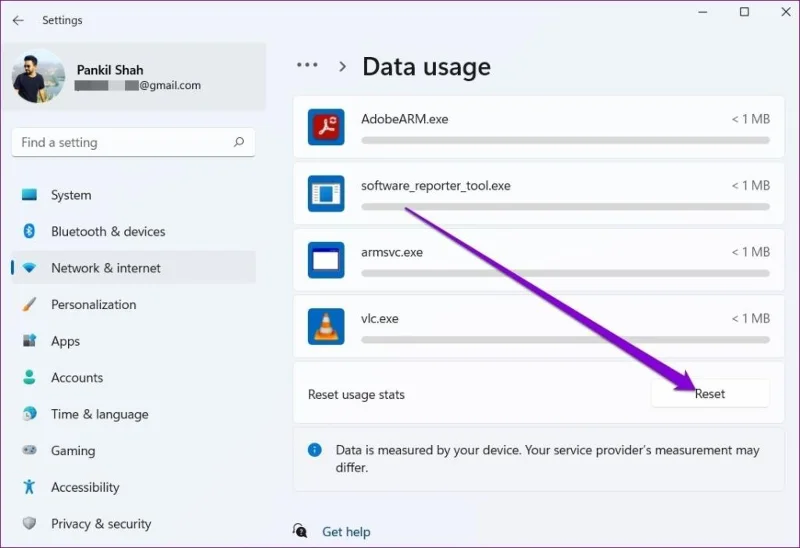The image size is (800, 548).
Task: Go to Privacy & security settings
Action: (133, 524)
